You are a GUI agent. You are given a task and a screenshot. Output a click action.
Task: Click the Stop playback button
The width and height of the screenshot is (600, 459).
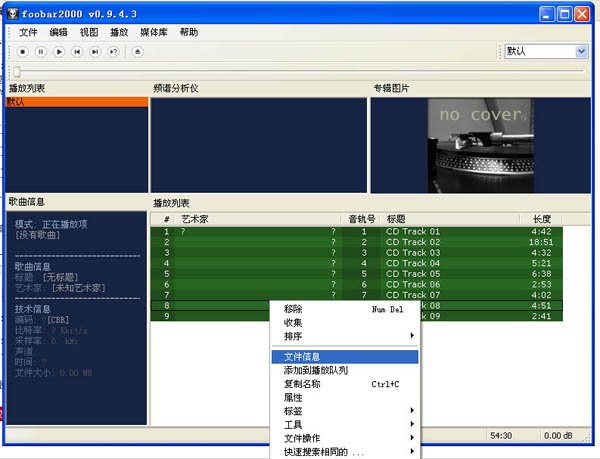tap(23, 52)
